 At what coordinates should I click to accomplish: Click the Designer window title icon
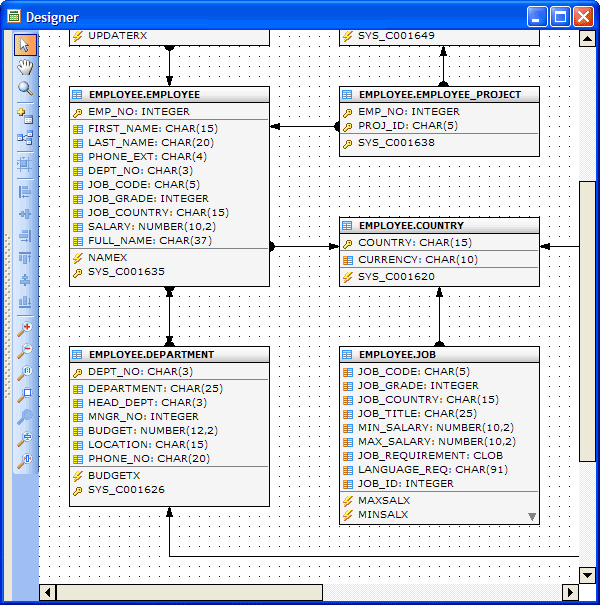click(14, 16)
